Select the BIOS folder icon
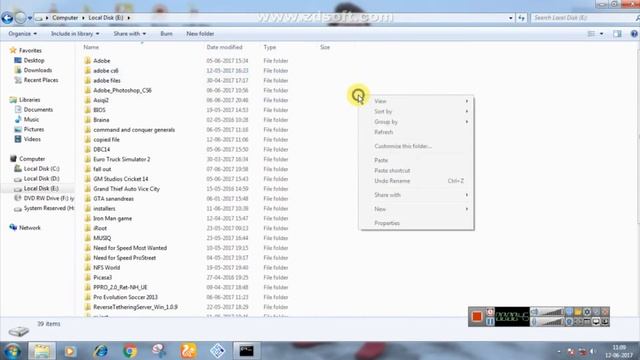Viewport: 640px width, 360px height. point(87,110)
